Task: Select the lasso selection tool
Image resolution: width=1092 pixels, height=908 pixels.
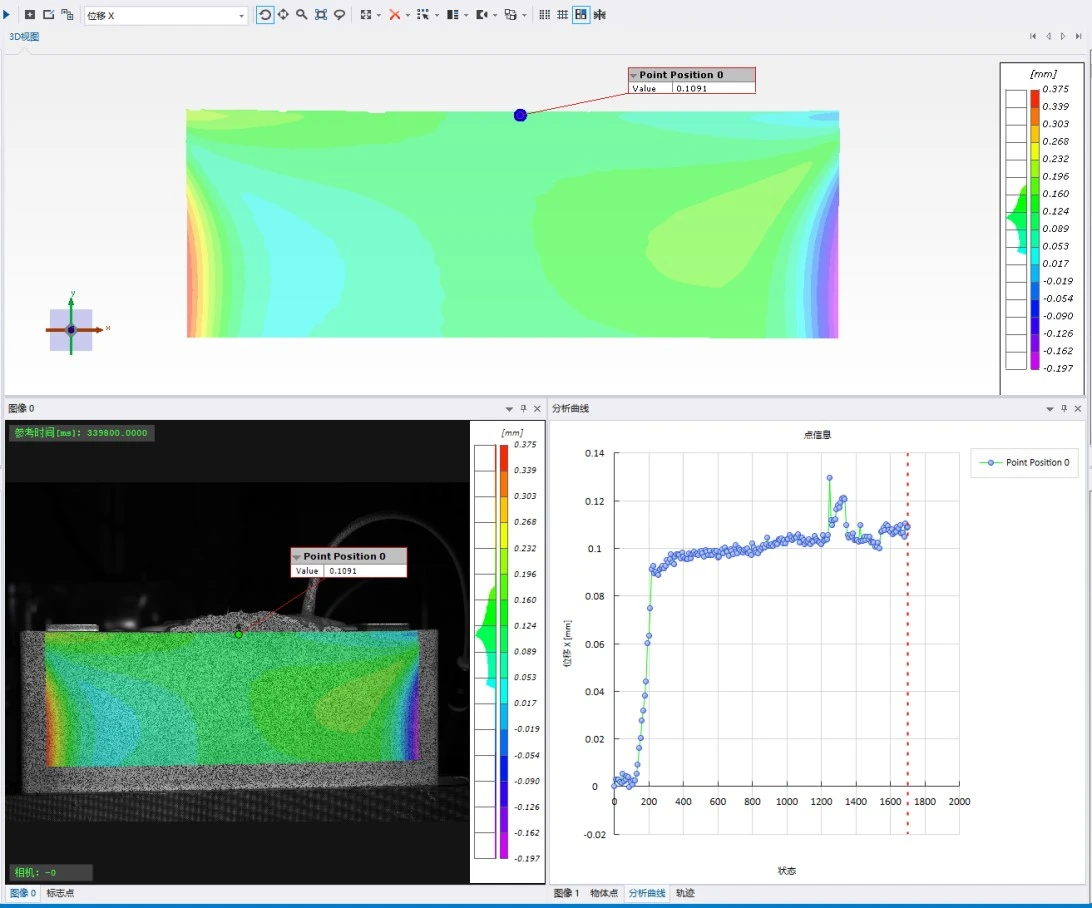Action: tap(340, 15)
